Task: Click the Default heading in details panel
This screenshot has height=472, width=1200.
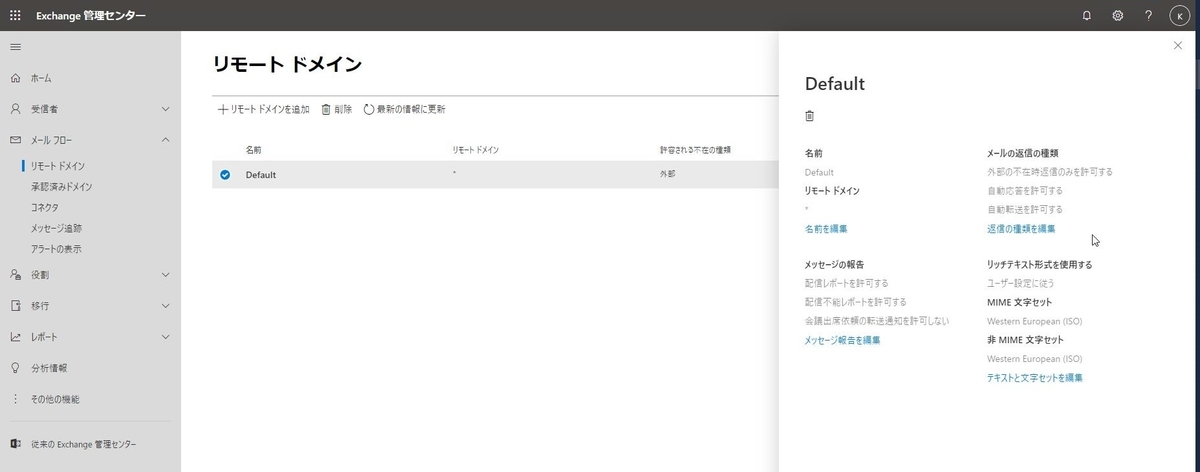Action: pyautogui.click(x=835, y=84)
